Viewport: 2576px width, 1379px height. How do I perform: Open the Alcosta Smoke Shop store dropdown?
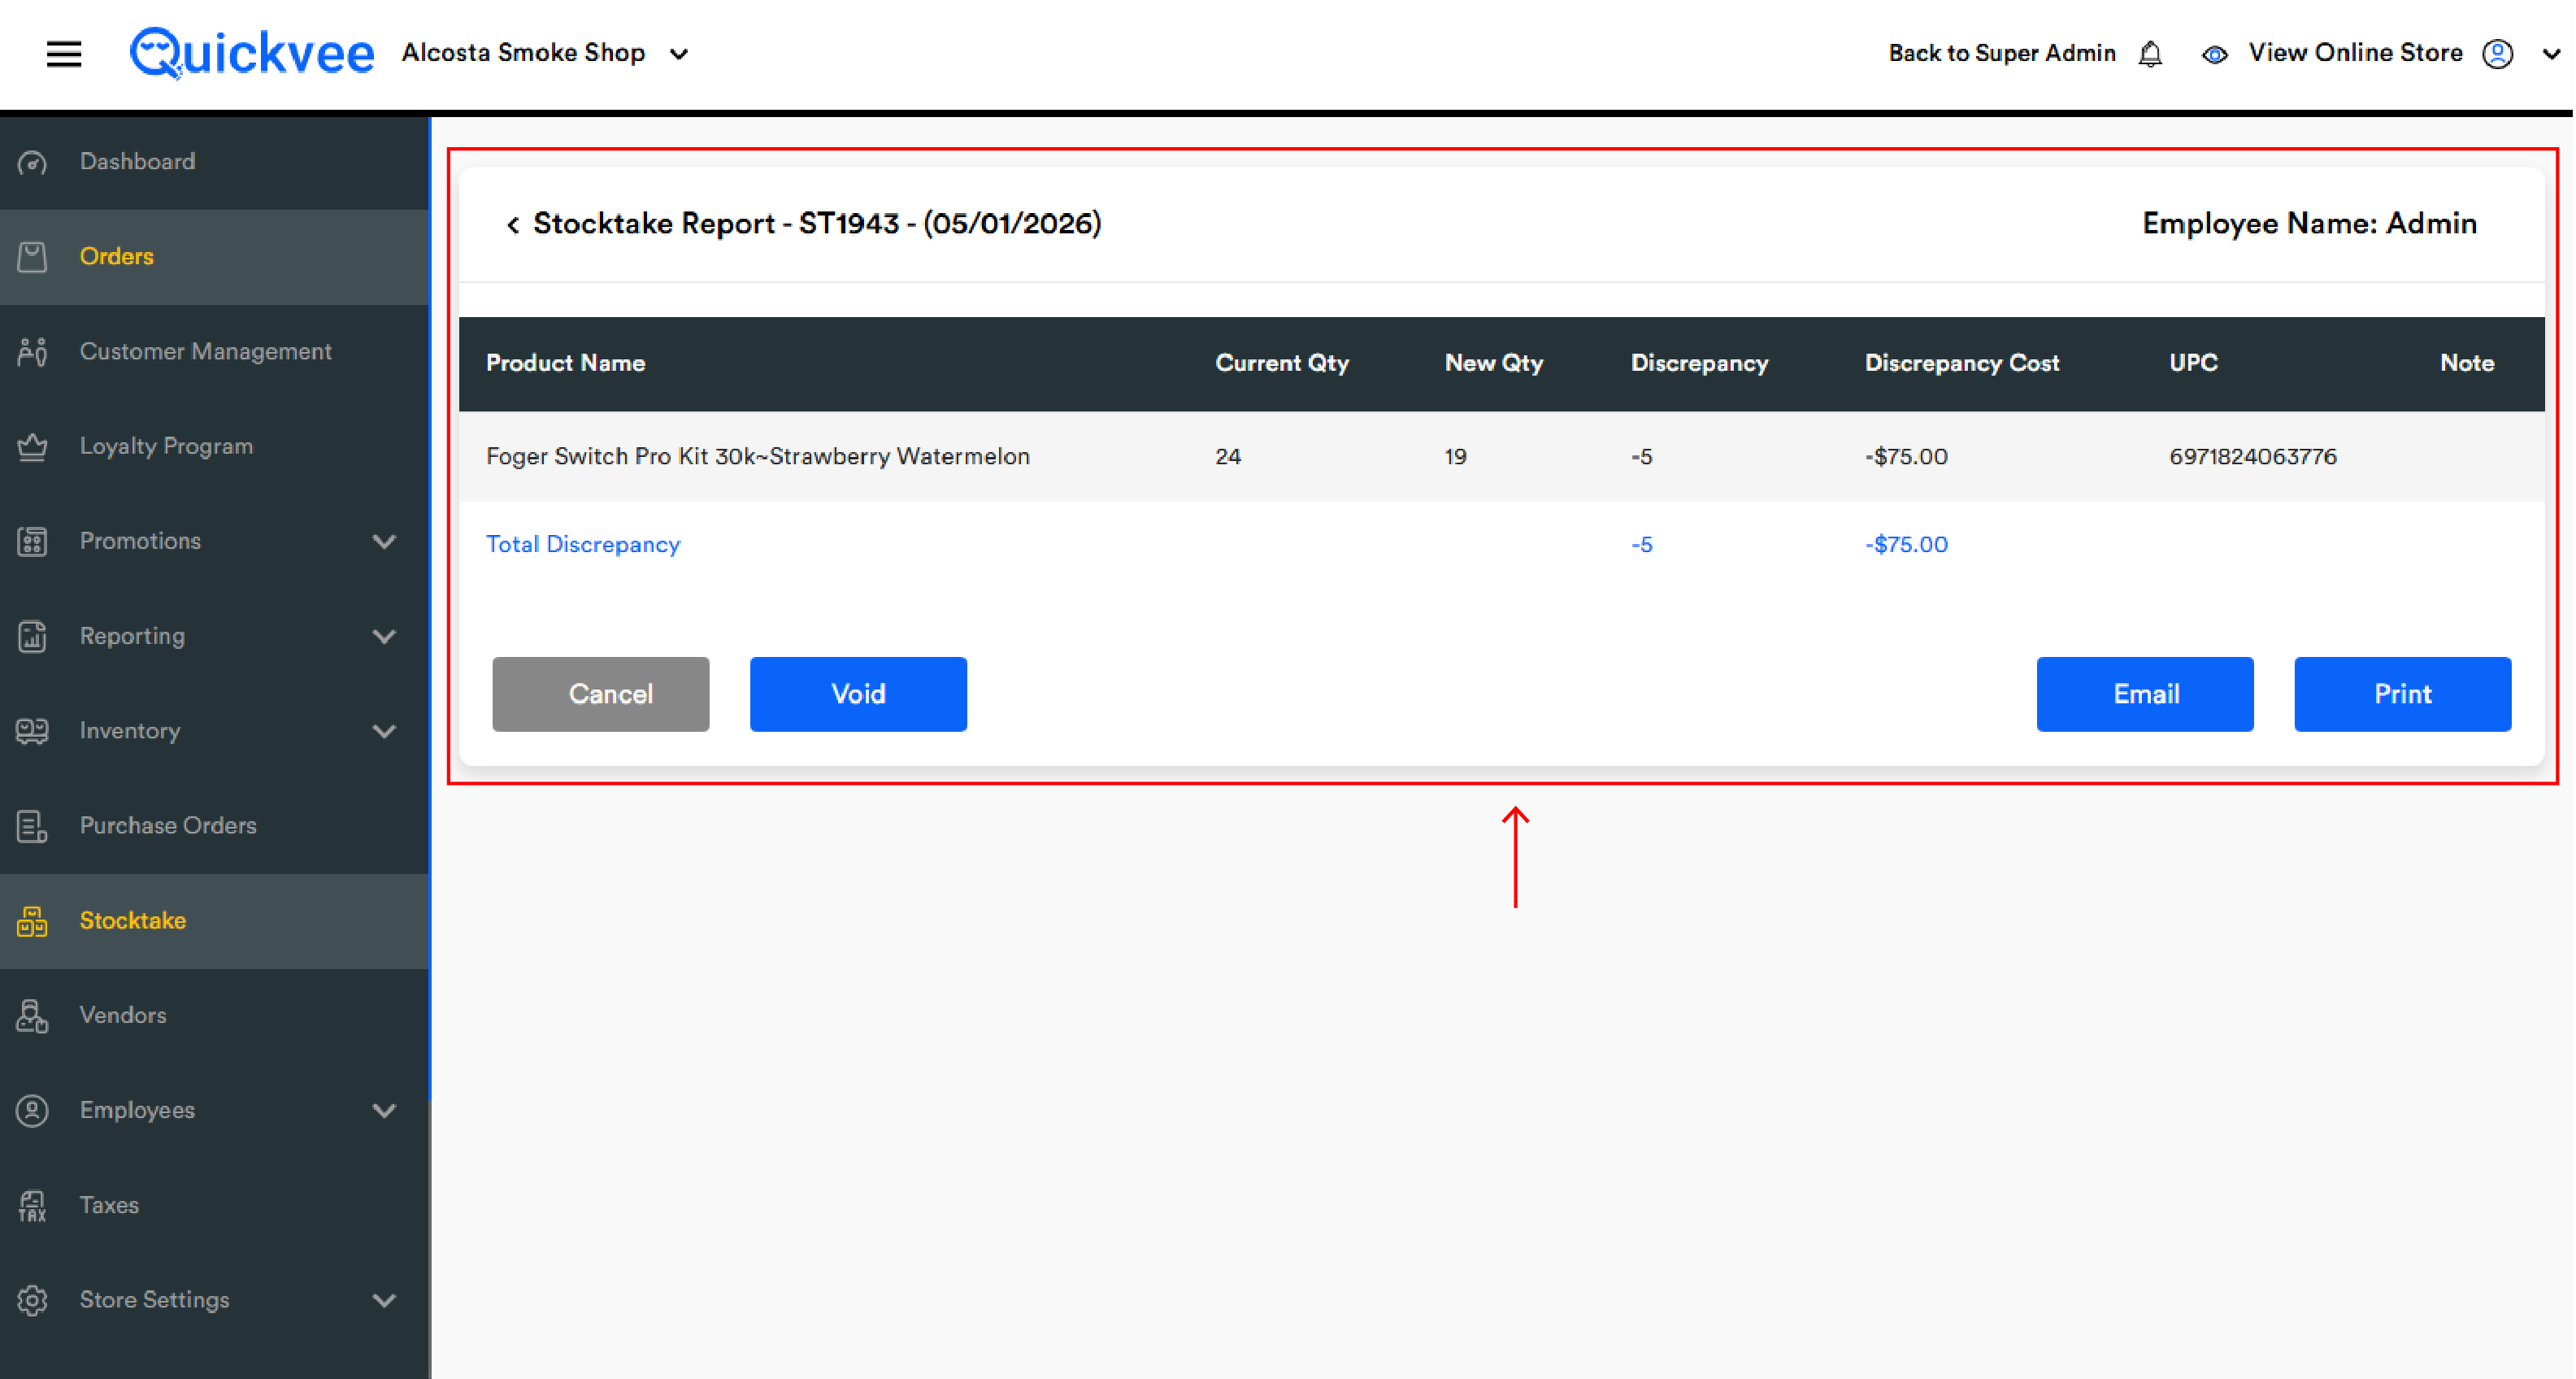tap(545, 53)
